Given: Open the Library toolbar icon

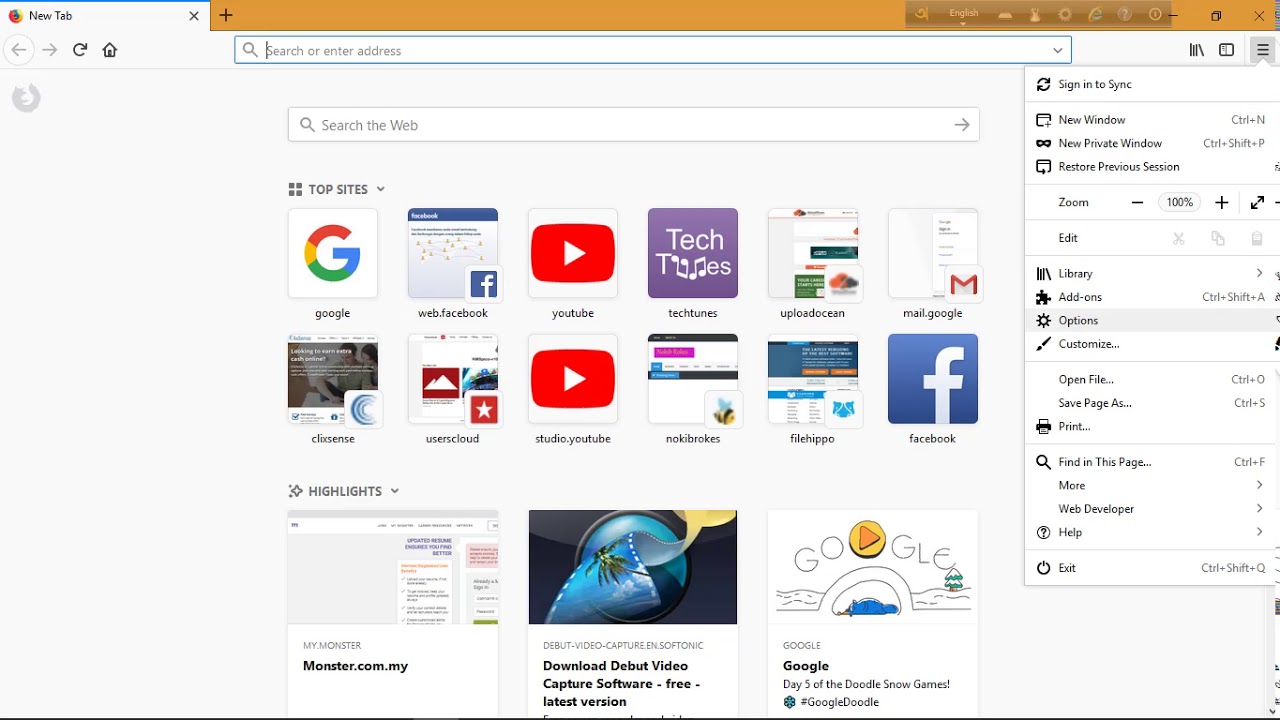Looking at the screenshot, I should click(1196, 50).
